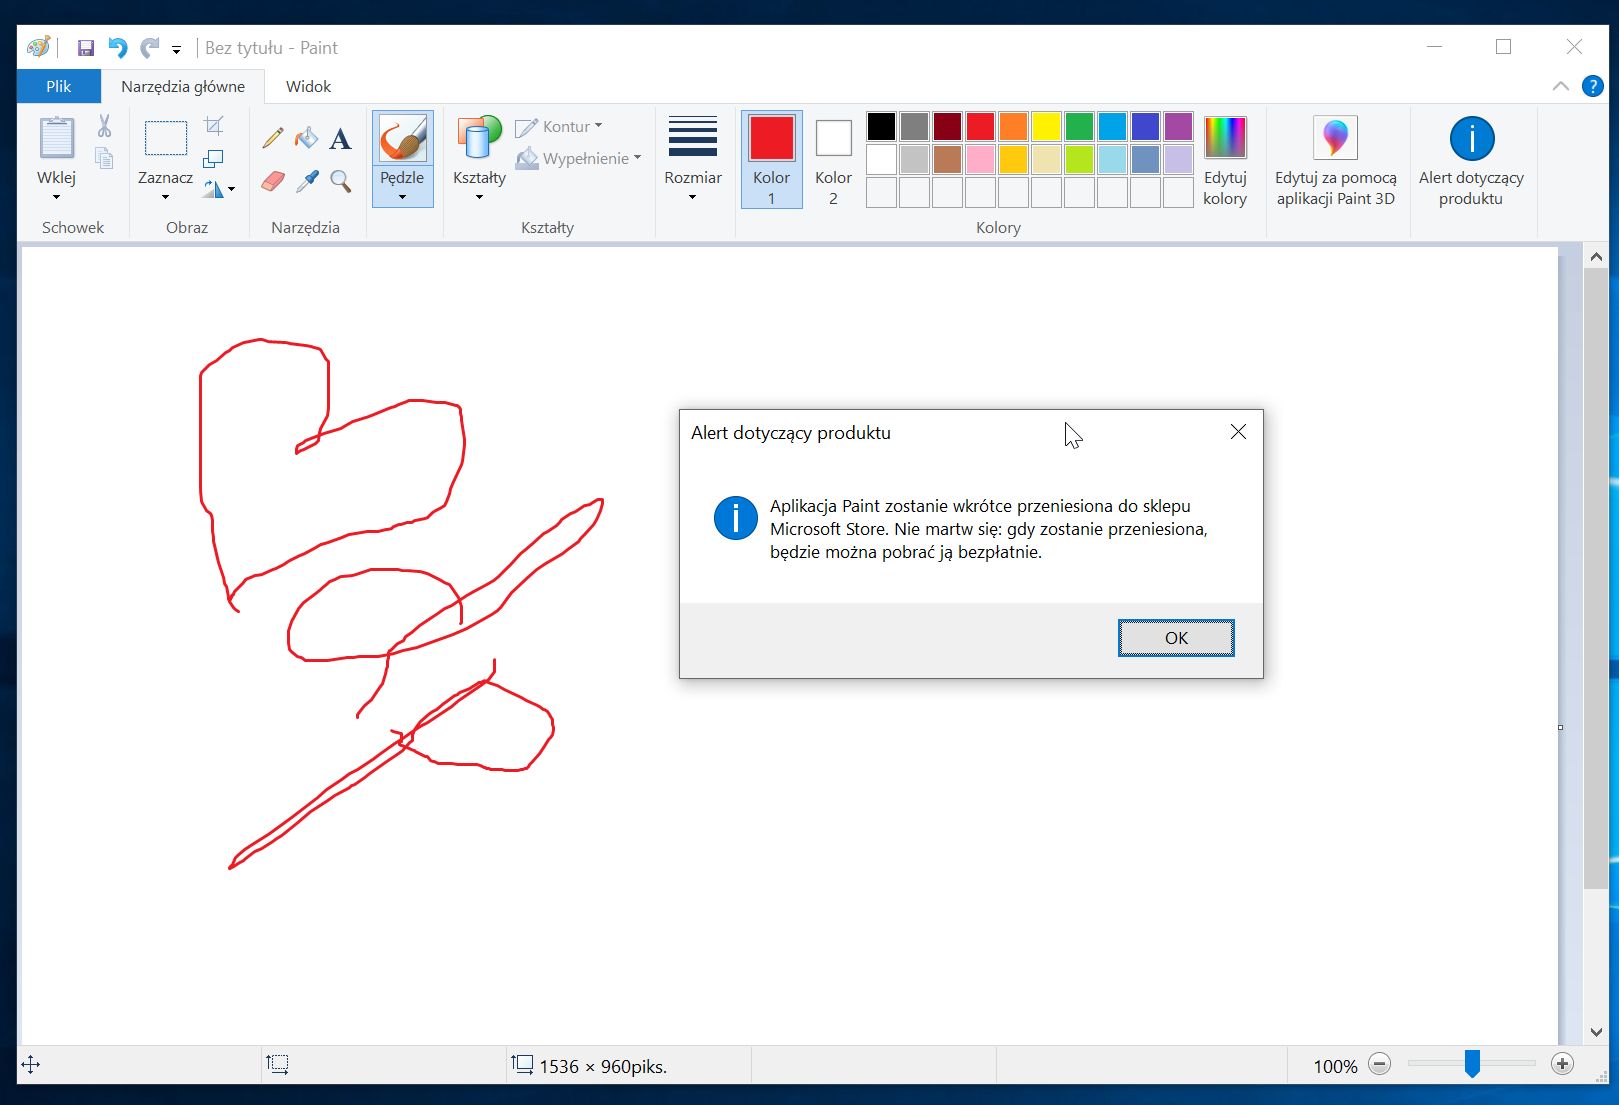The height and width of the screenshot is (1105, 1619).
Task: Click the Copy icon under scissors
Action: point(104,158)
